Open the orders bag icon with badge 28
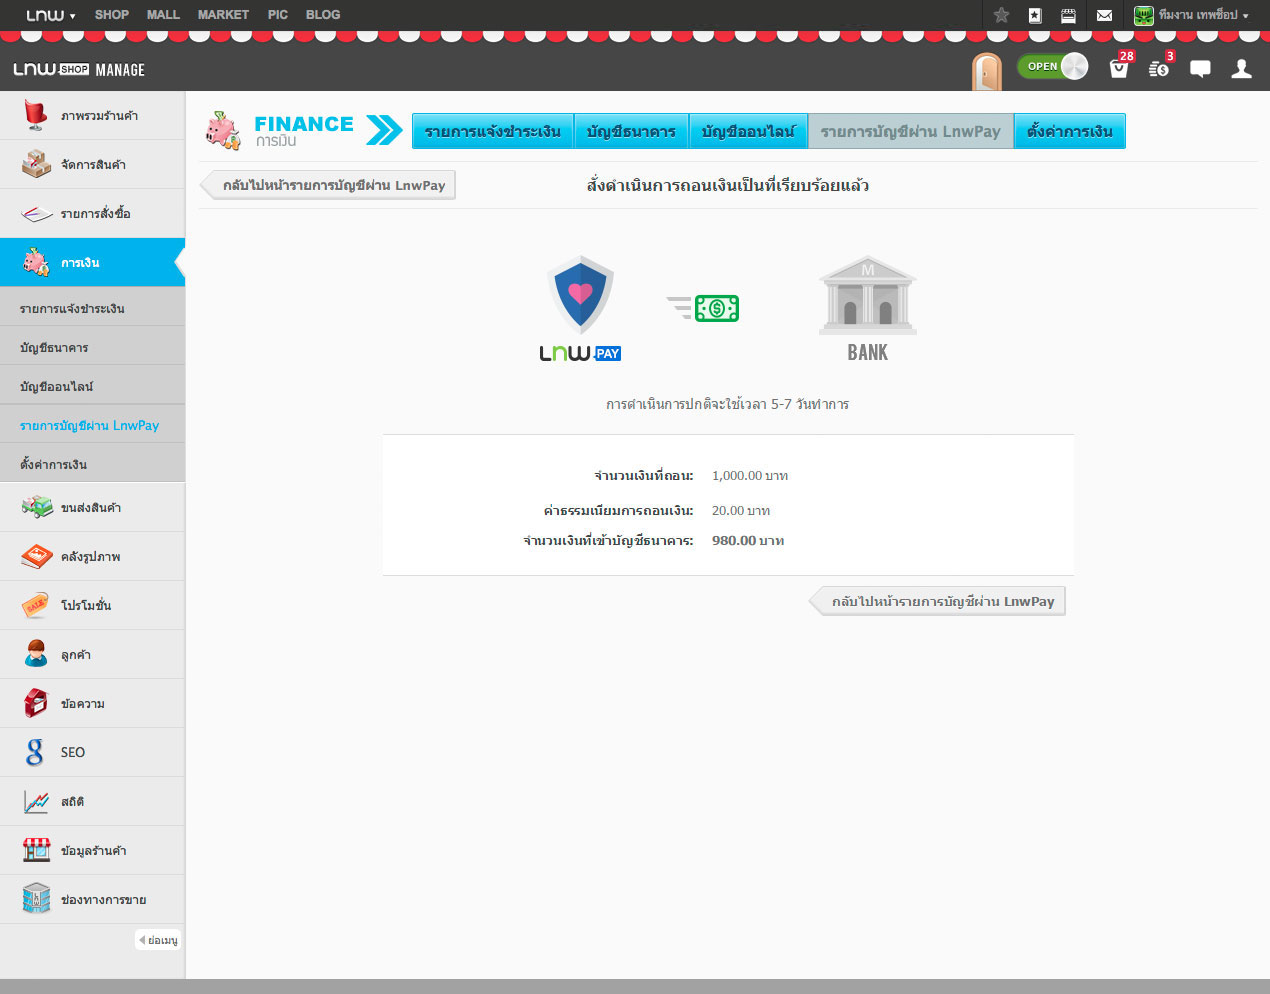The height and width of the screenshot is (994, 1270). click(x=1119, y=68)
